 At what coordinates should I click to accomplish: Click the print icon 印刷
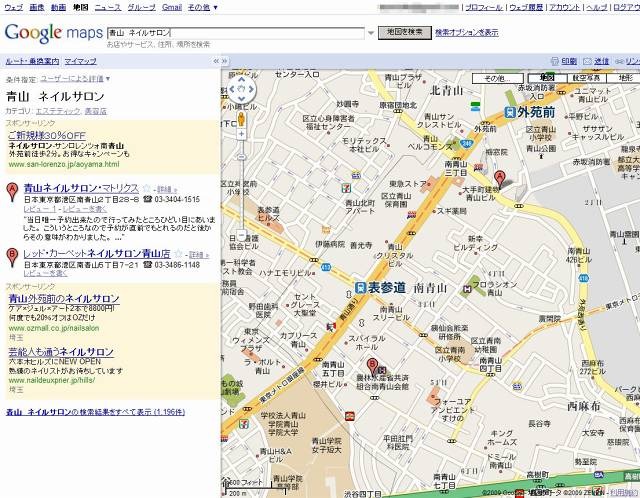554,61
